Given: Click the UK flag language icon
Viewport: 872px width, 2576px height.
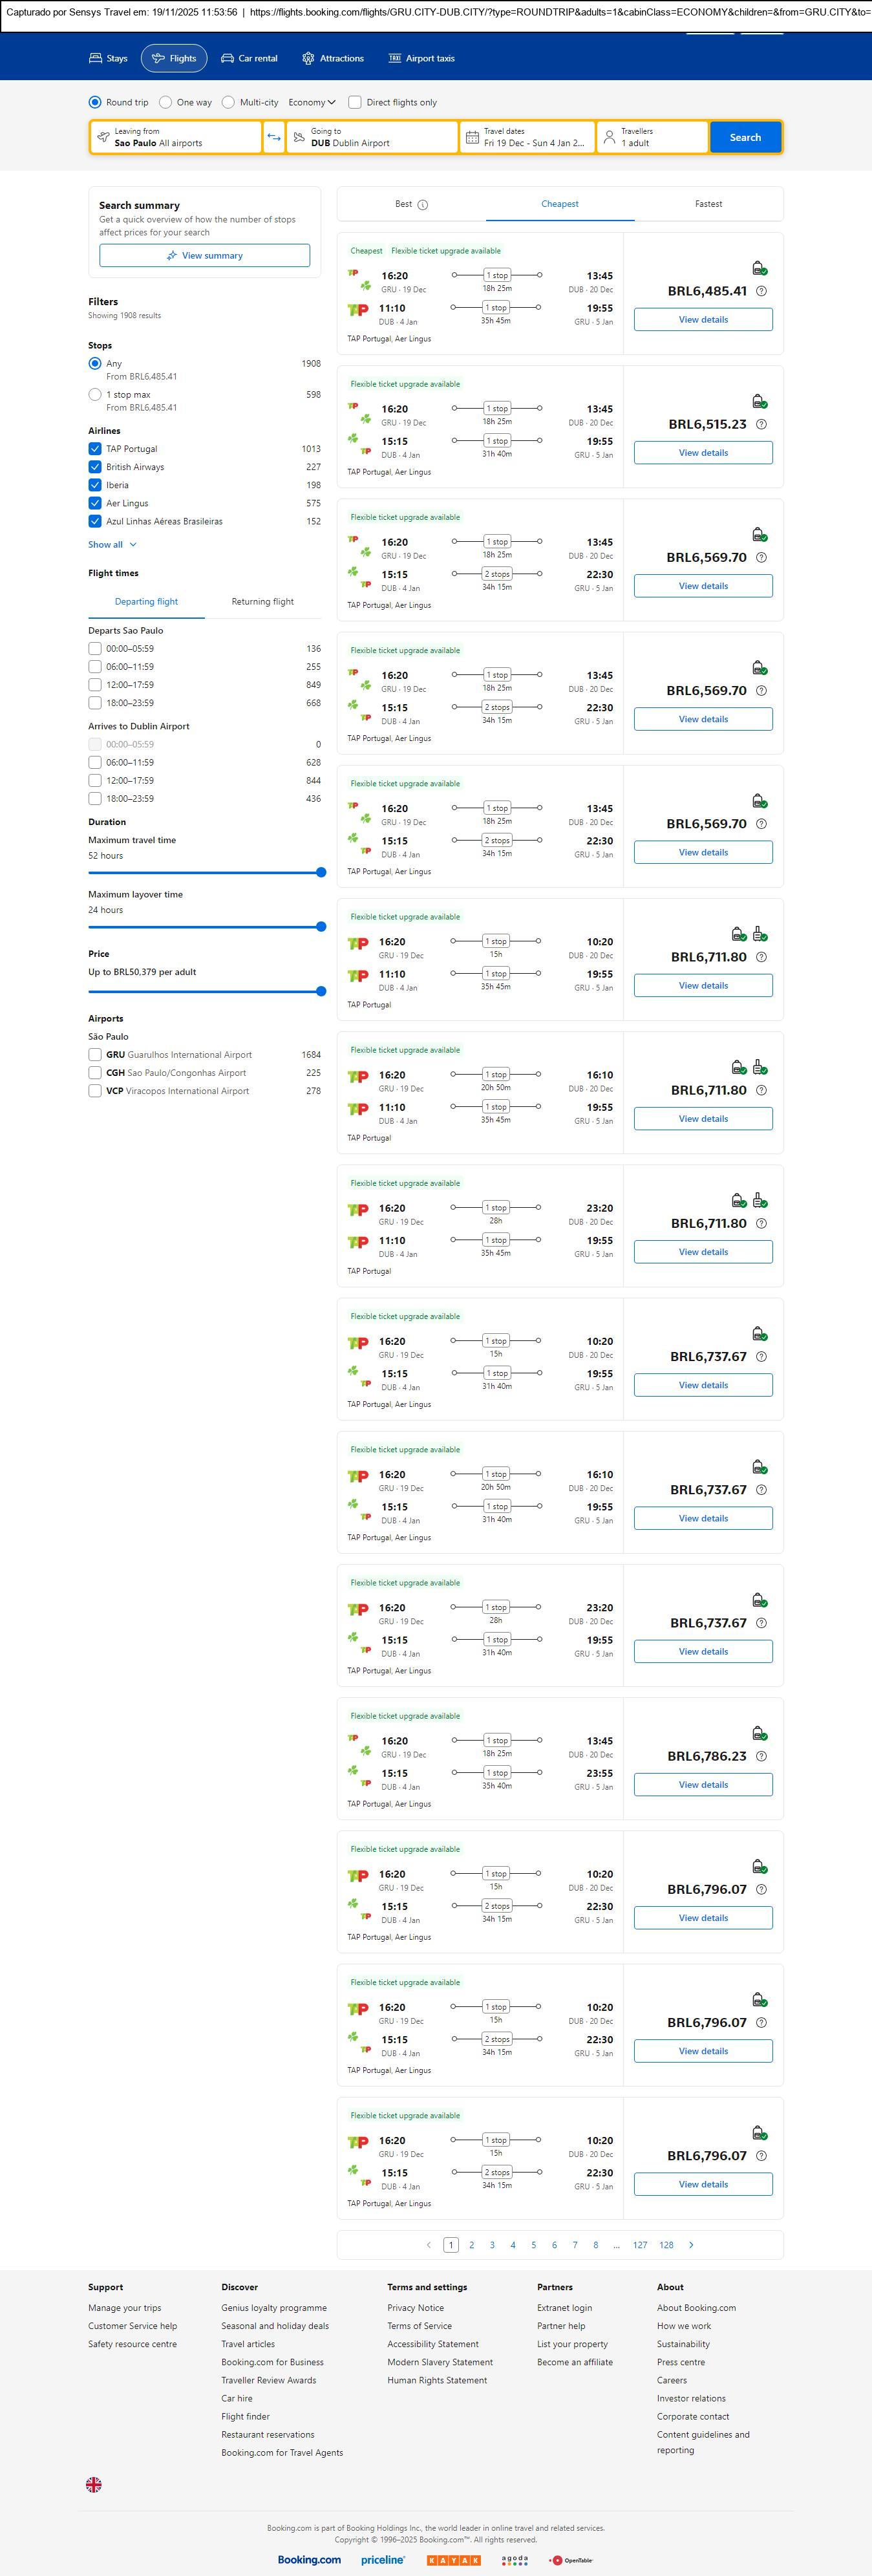Looking at the screenshot, I should click(94, 2484).
